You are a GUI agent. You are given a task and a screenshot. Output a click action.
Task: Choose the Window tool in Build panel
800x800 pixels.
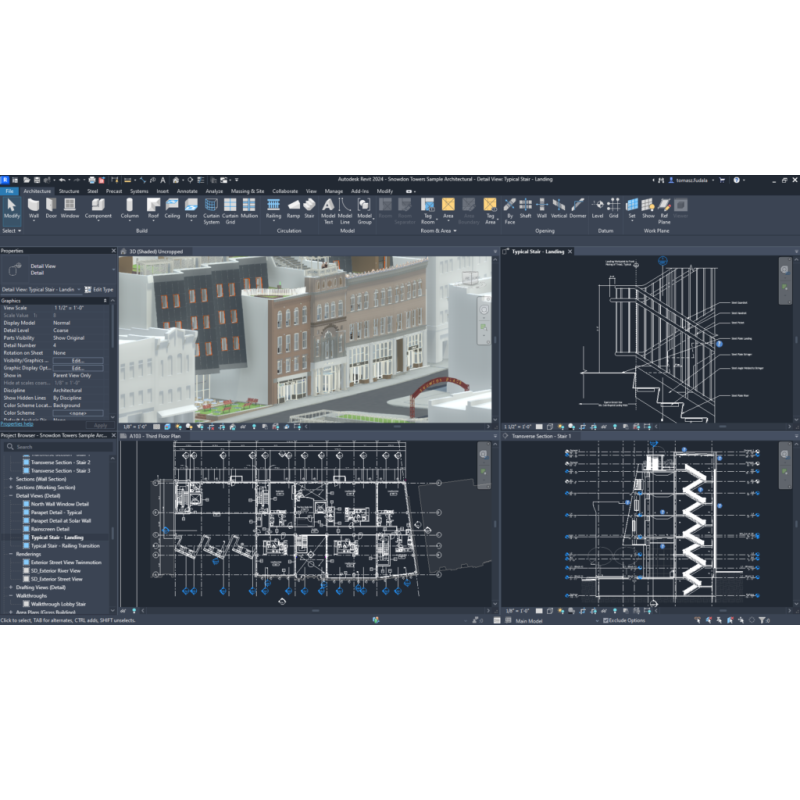pos(70,207)
